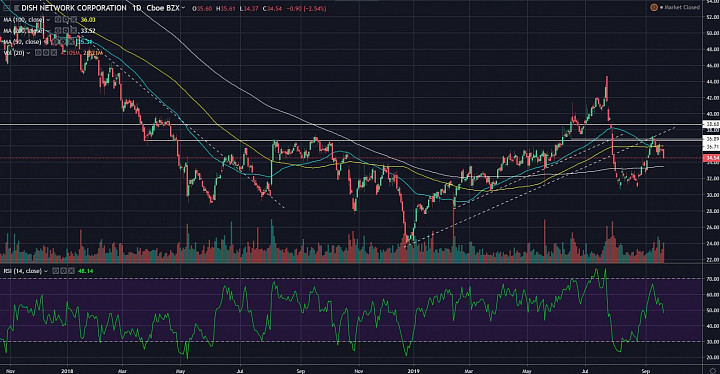The width and height of the screenshot is (720, 374).
Task: Expand the MA (100, close) legend dropdown
Action: coord(48,20)
